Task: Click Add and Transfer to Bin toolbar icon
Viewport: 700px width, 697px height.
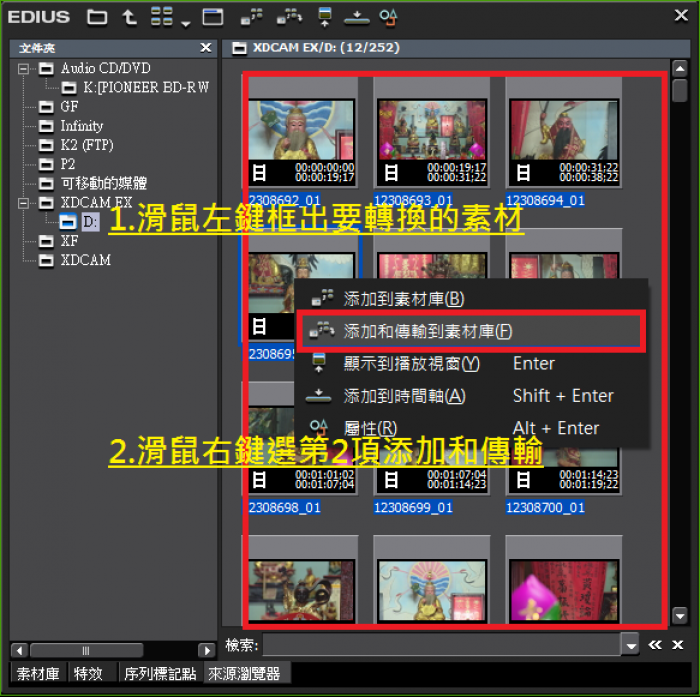Action: pos(289,17)
